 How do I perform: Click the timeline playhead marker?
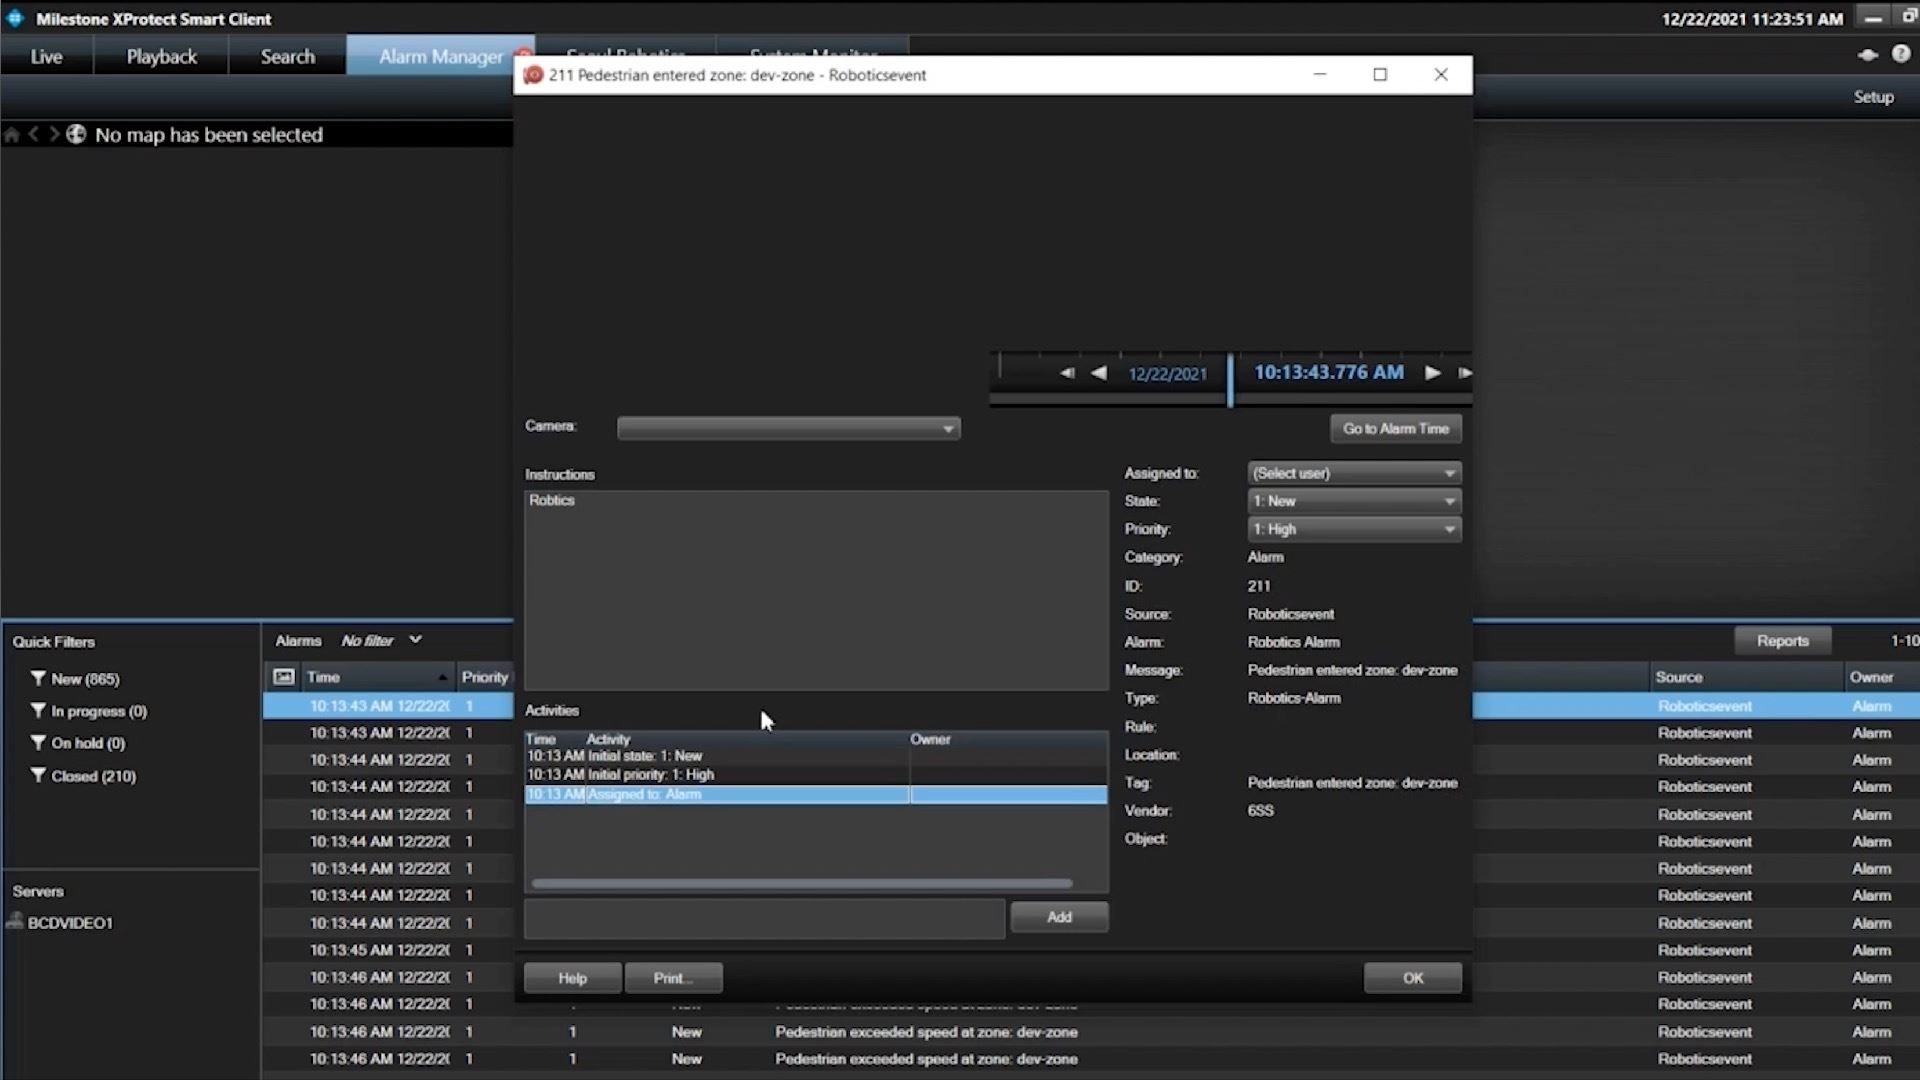click(x=1230, y=379)
